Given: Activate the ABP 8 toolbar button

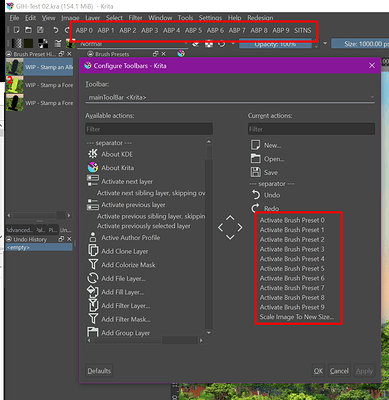Looking at the screenshot, I should tap(259, 30).
